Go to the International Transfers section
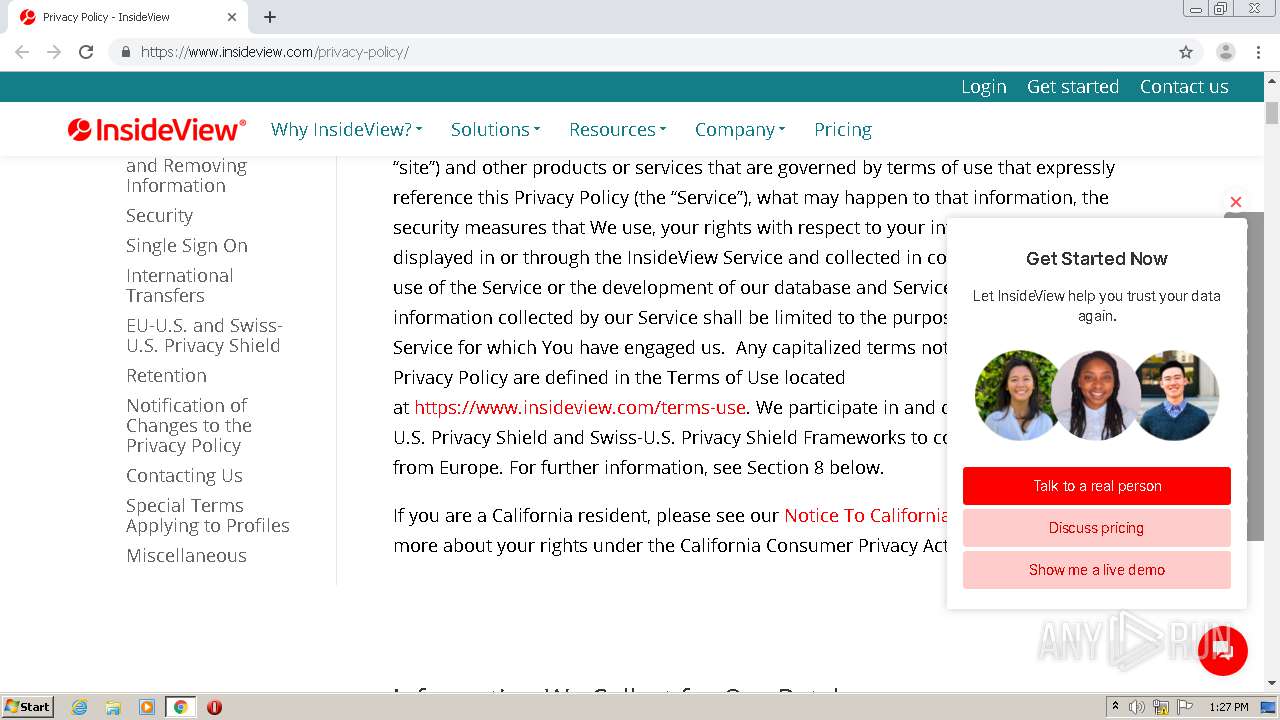 pyautogui.click(x=180, y=285)
